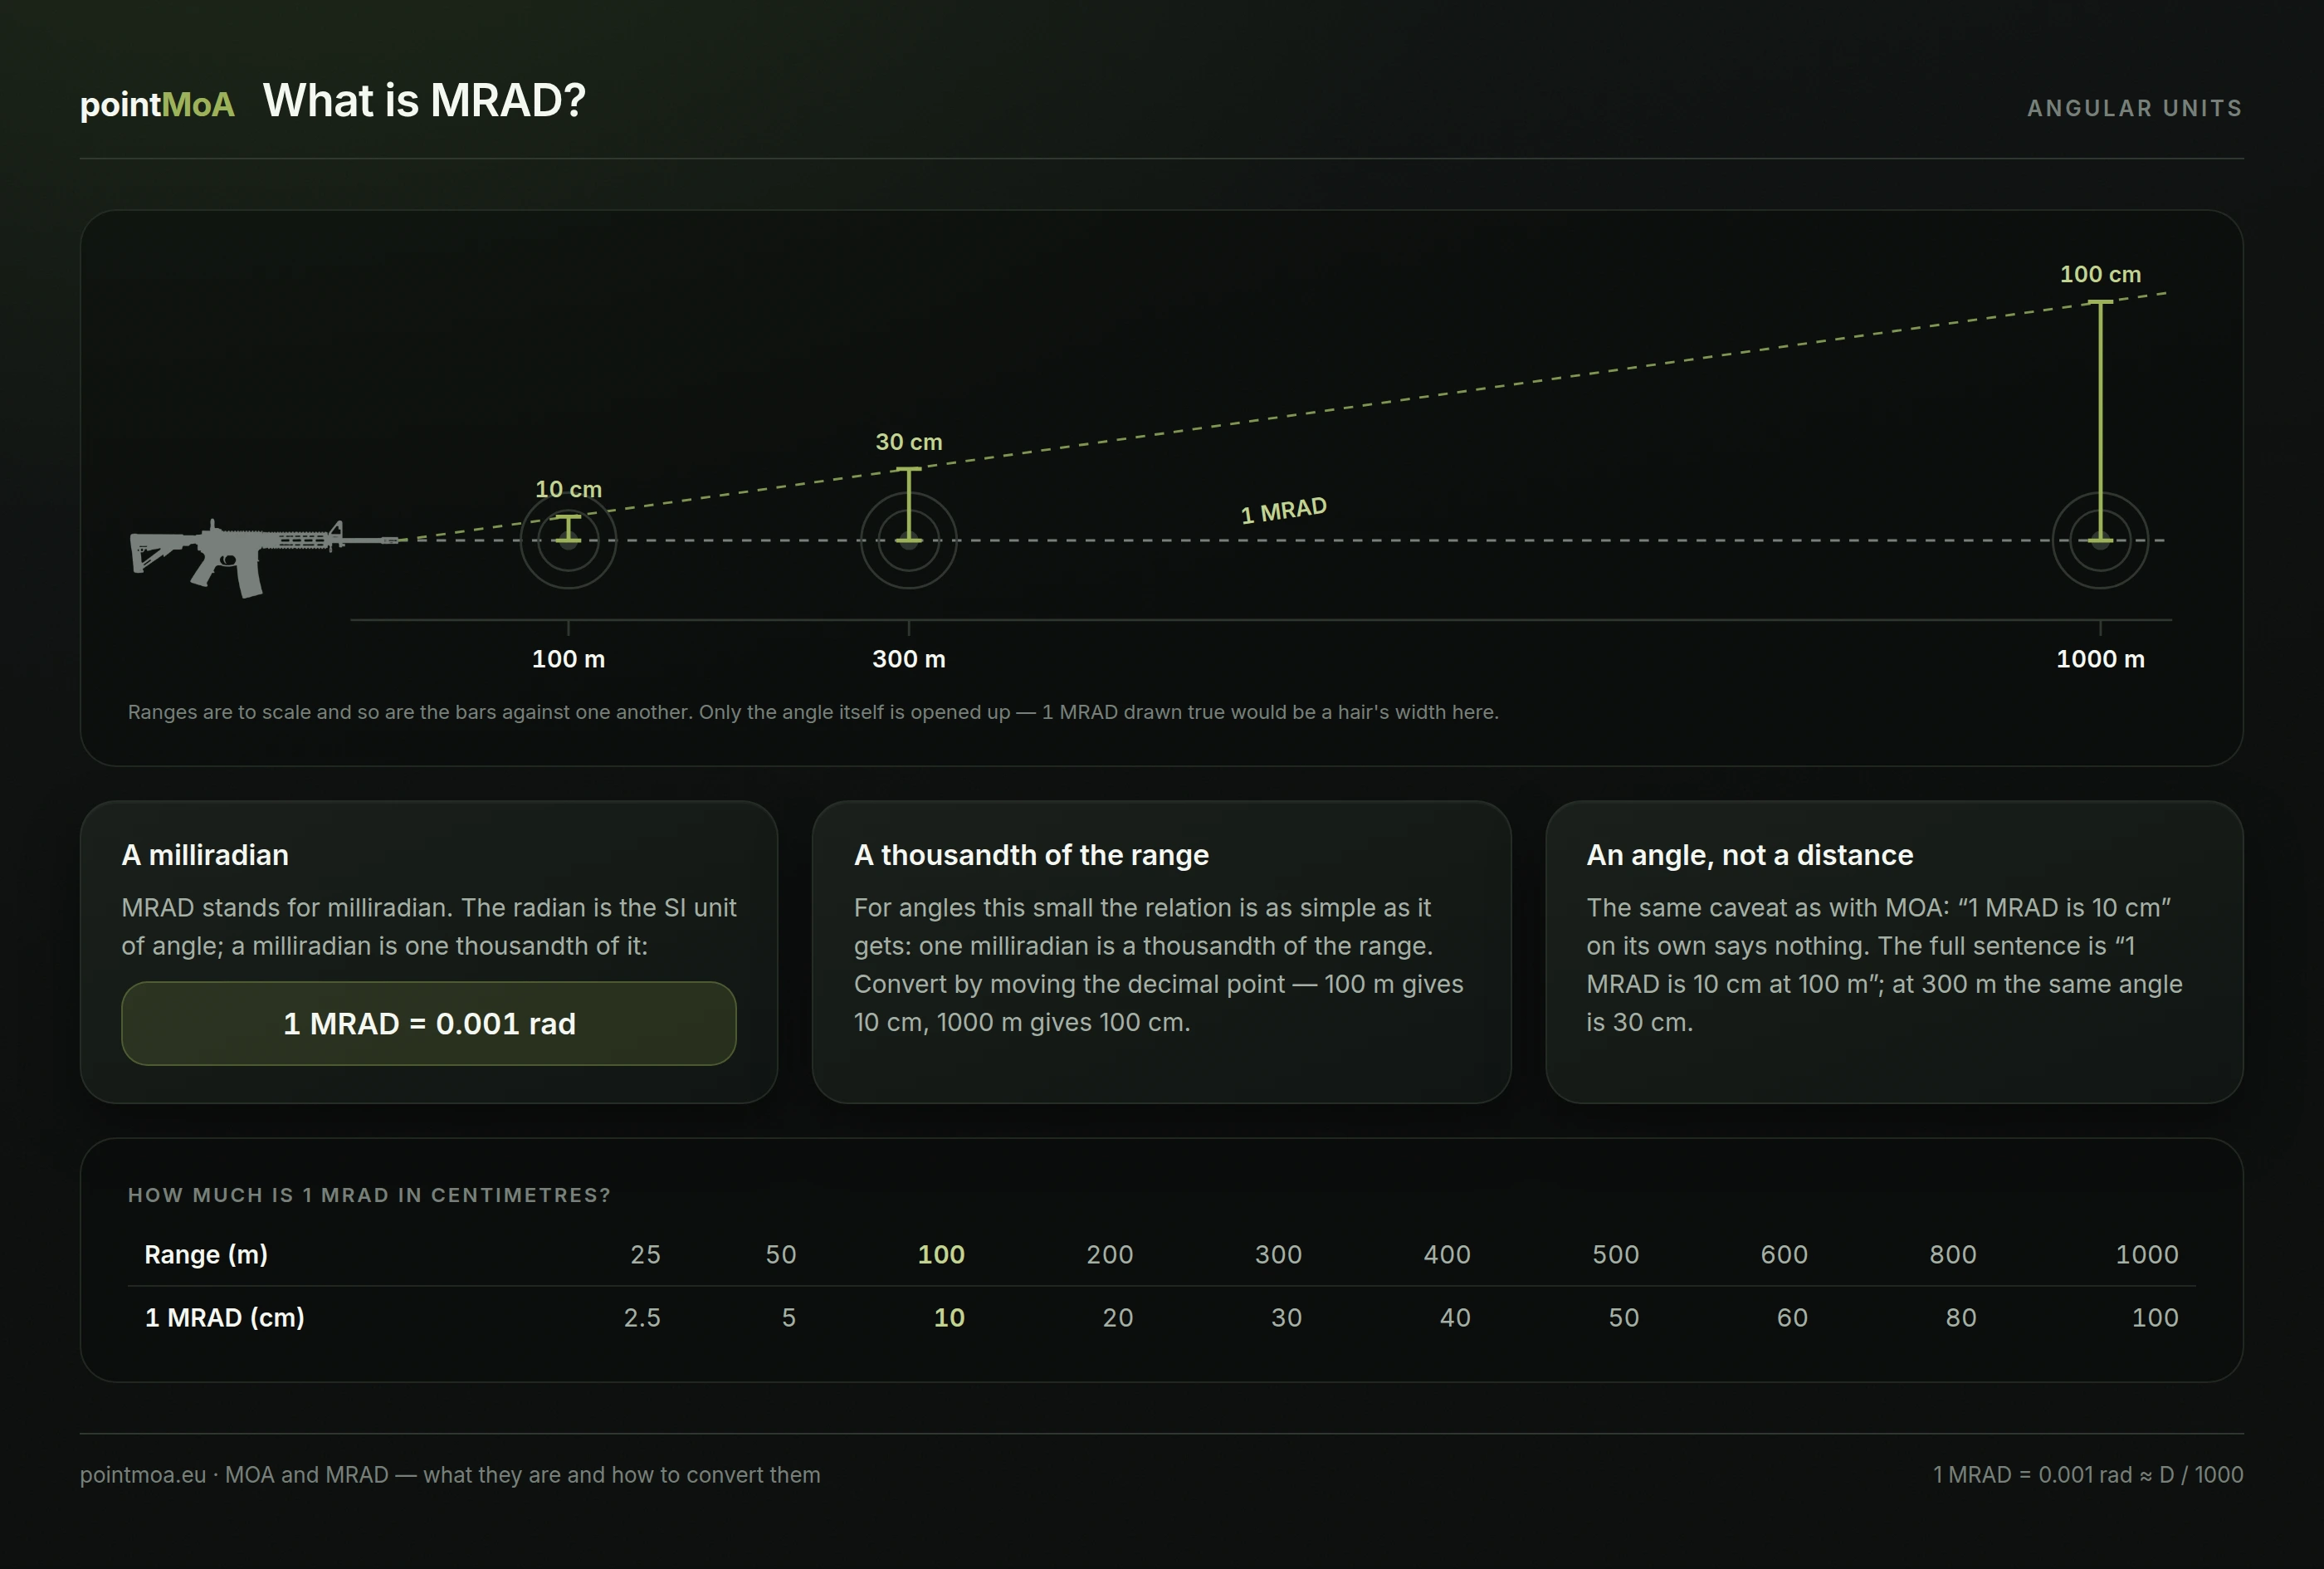Click the ANGULAR UNITS label
This screenshot has height=1569, width=2324.
(x=2134, y=108)
